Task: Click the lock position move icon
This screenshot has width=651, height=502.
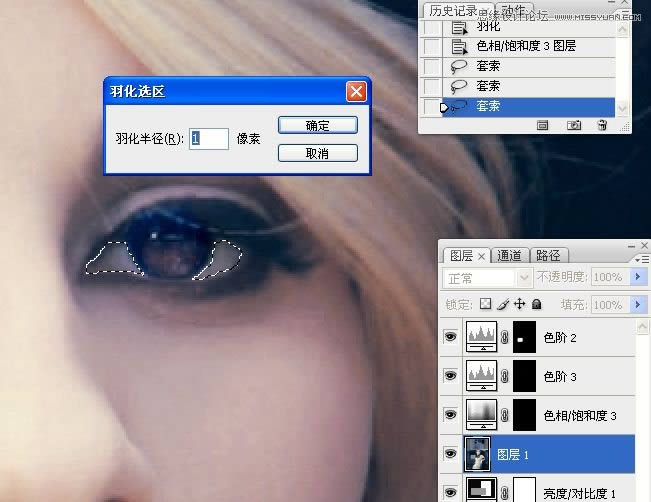Action: point(519,304)
